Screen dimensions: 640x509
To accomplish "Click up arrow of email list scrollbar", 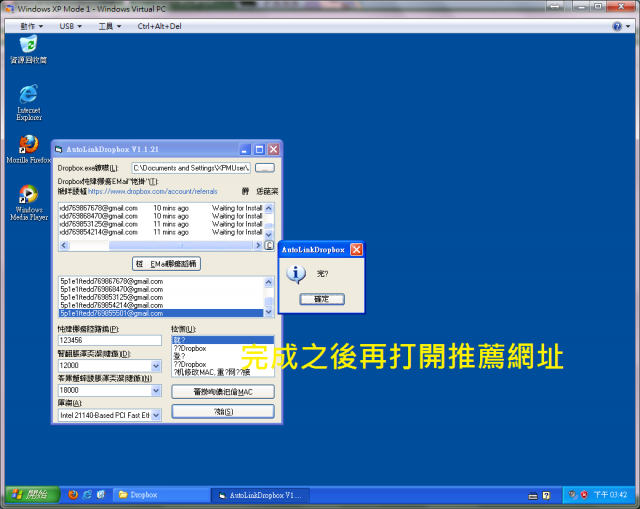I will coord(269,282).
